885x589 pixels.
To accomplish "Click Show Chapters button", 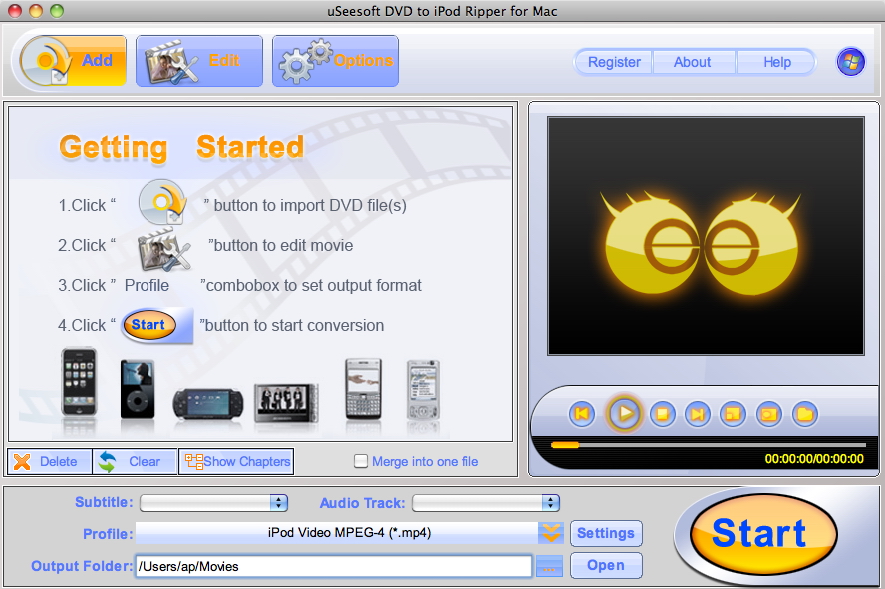I will [236, 461].
